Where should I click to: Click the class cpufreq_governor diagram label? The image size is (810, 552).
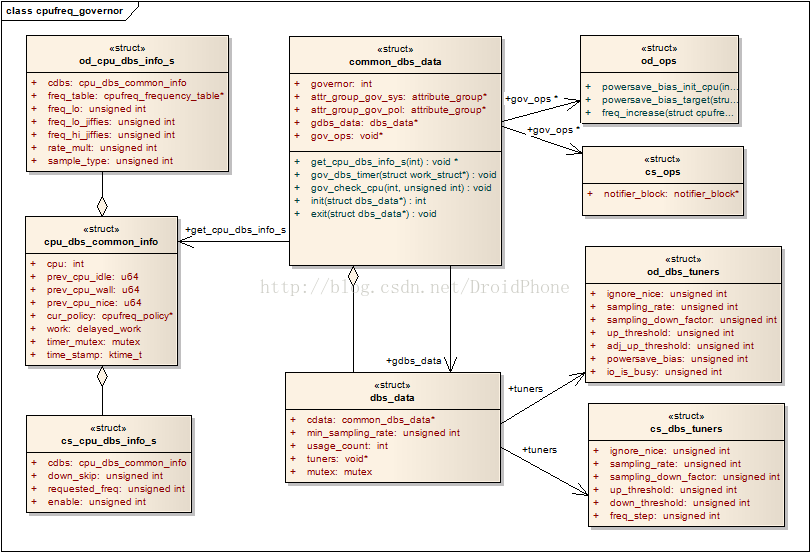click(65, 11)
